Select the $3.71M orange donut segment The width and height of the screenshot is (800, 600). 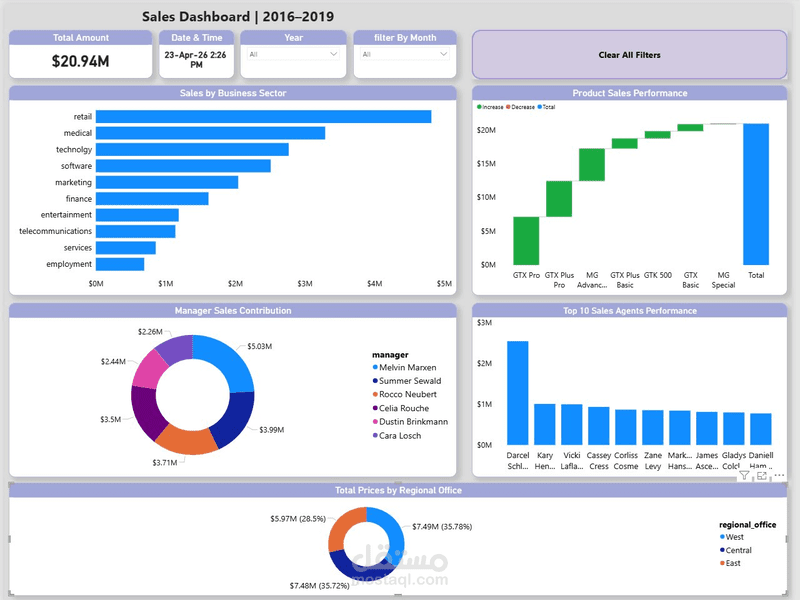point(186,440)
